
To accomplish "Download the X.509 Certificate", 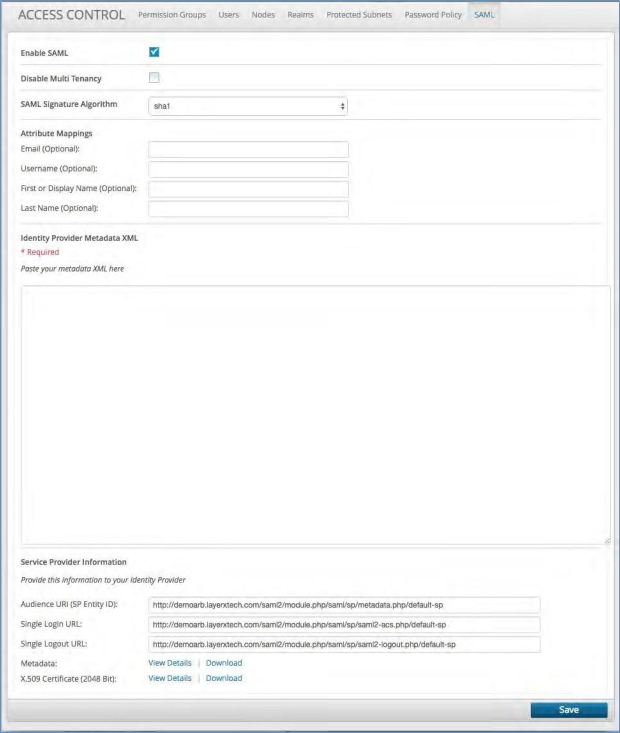I will coord(224,678).
